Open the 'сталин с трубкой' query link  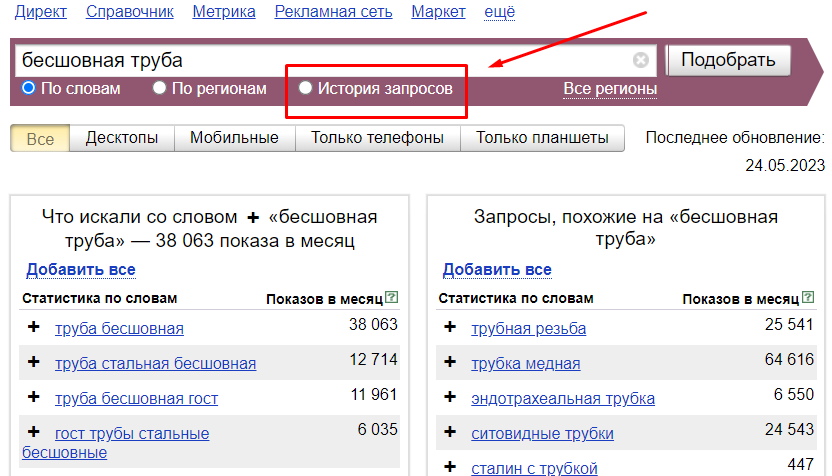[534, 468]
